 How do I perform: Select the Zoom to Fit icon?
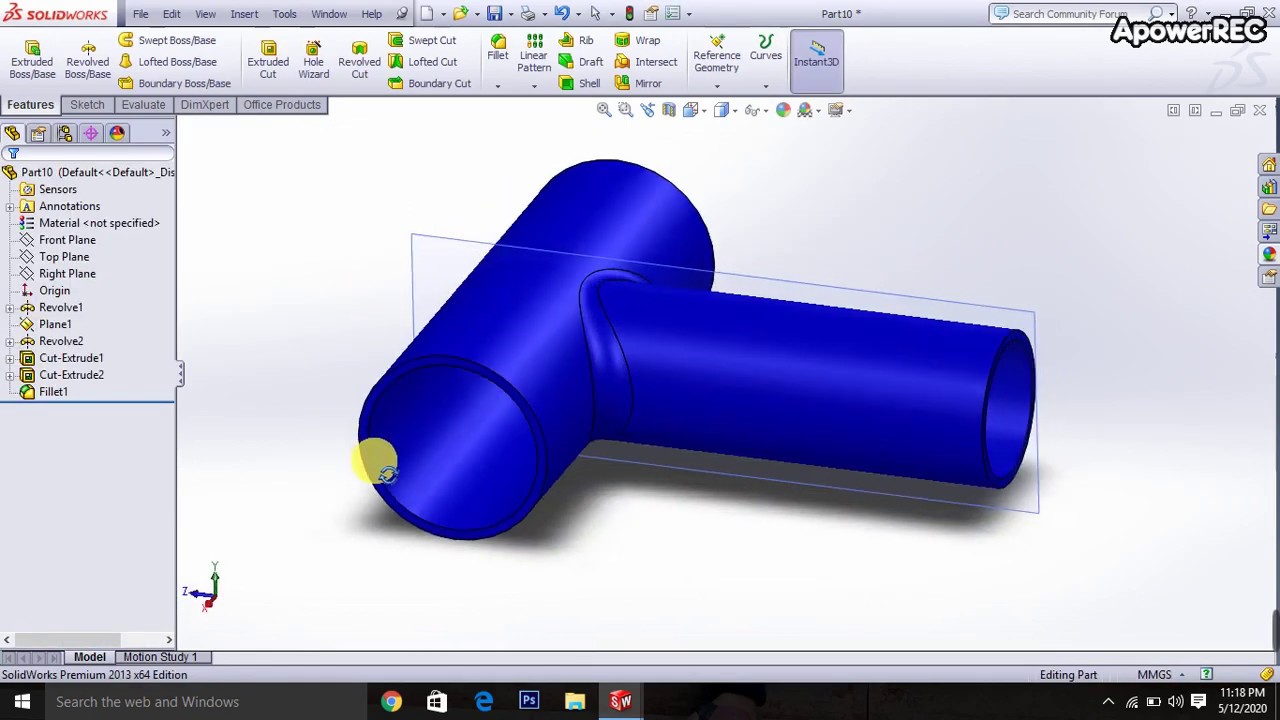click(604, 110)
